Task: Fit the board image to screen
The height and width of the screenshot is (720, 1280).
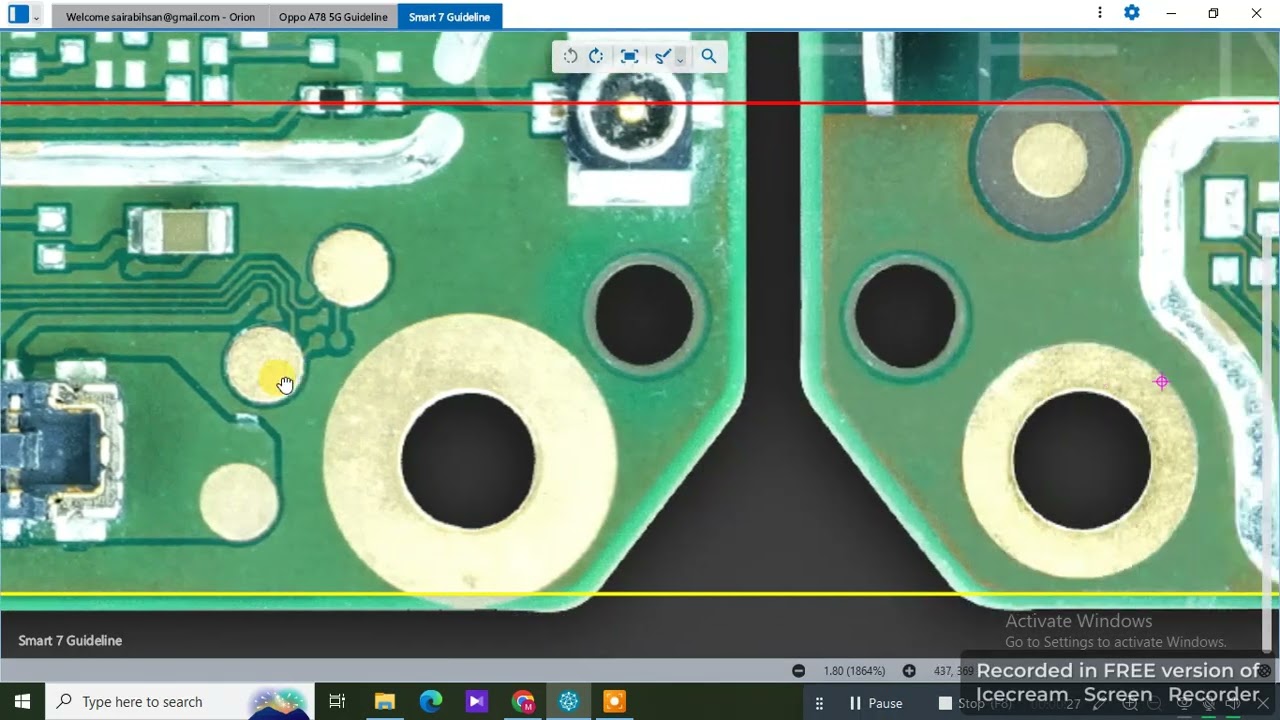Action: pyautogui.click(x=629, y=56)
